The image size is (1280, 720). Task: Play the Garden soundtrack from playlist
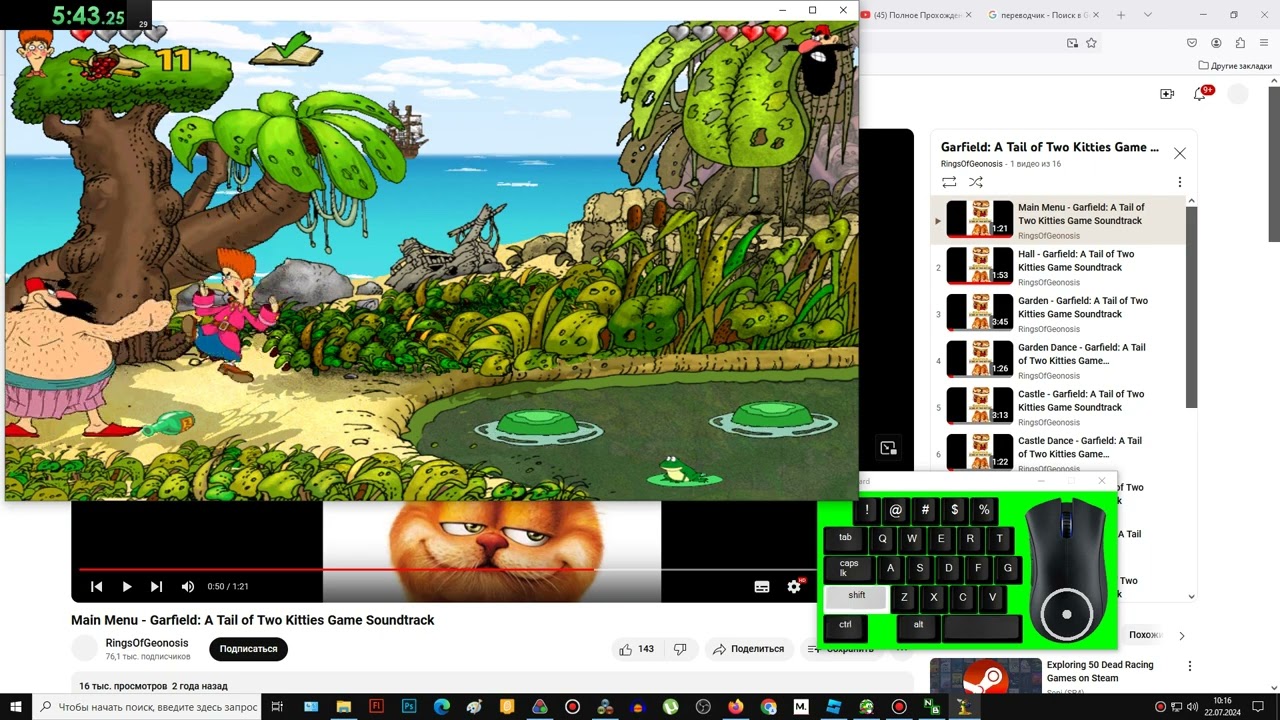(1058, 313)
